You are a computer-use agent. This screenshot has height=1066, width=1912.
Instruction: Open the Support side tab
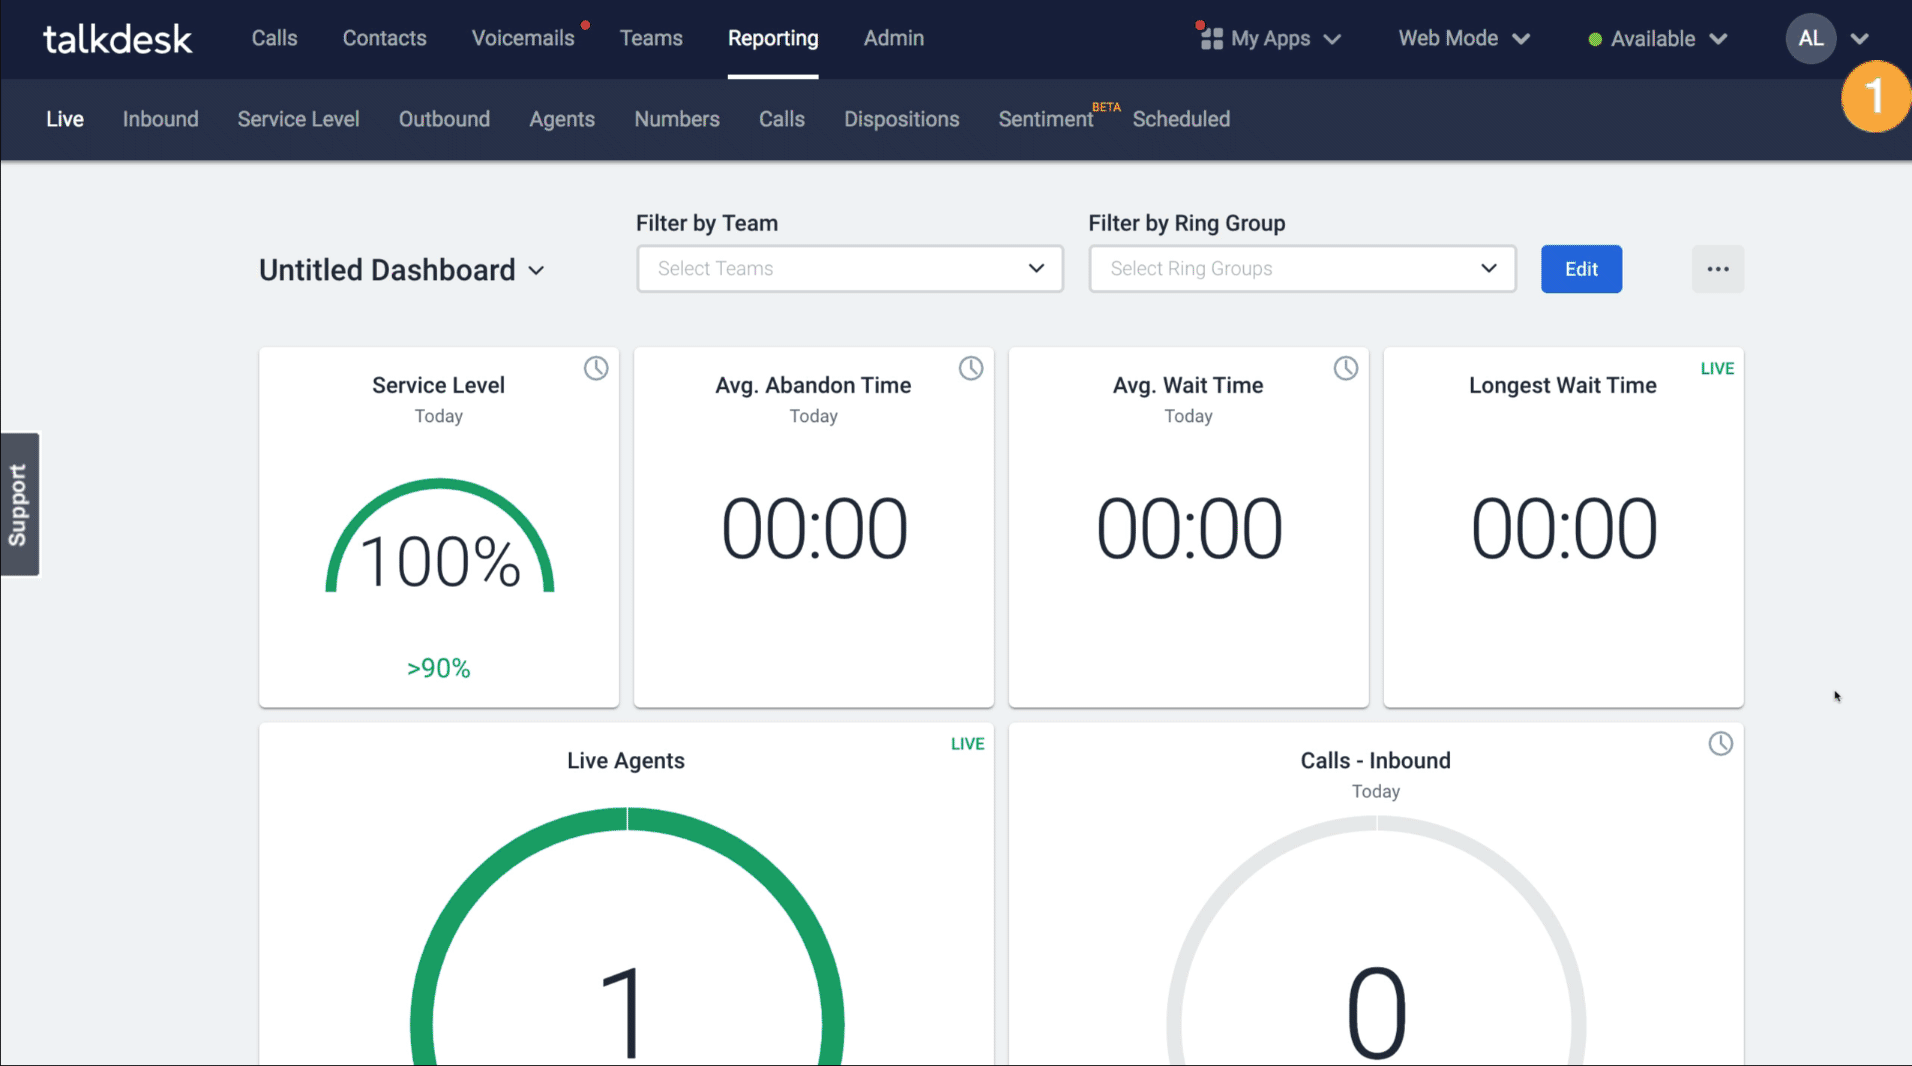pyautogui.click(x=19, y=504)
